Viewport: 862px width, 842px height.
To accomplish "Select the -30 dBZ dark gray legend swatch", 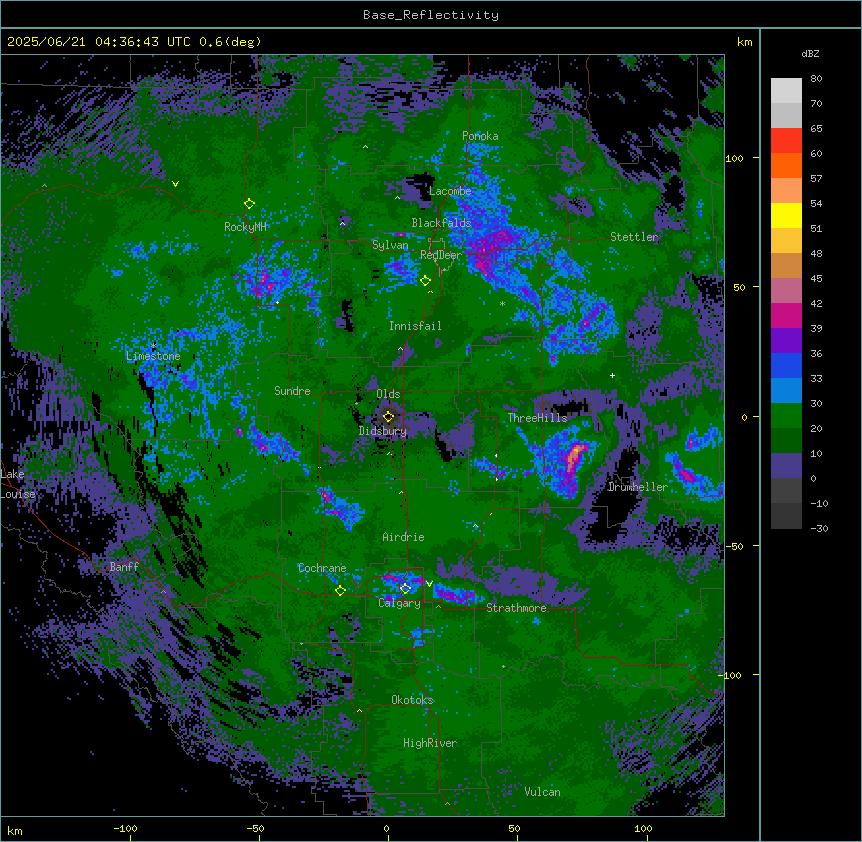I will pyautogui.click(x=786, y=516).
